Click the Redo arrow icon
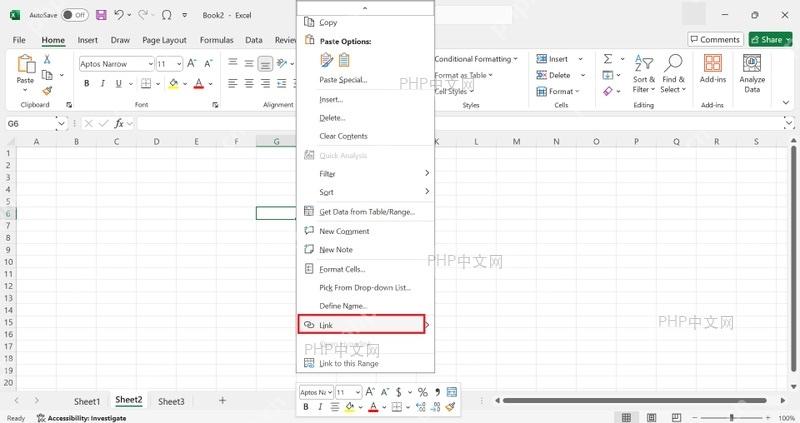The height and width of the screenshot is (423, 800). click(x=143, y=15)
